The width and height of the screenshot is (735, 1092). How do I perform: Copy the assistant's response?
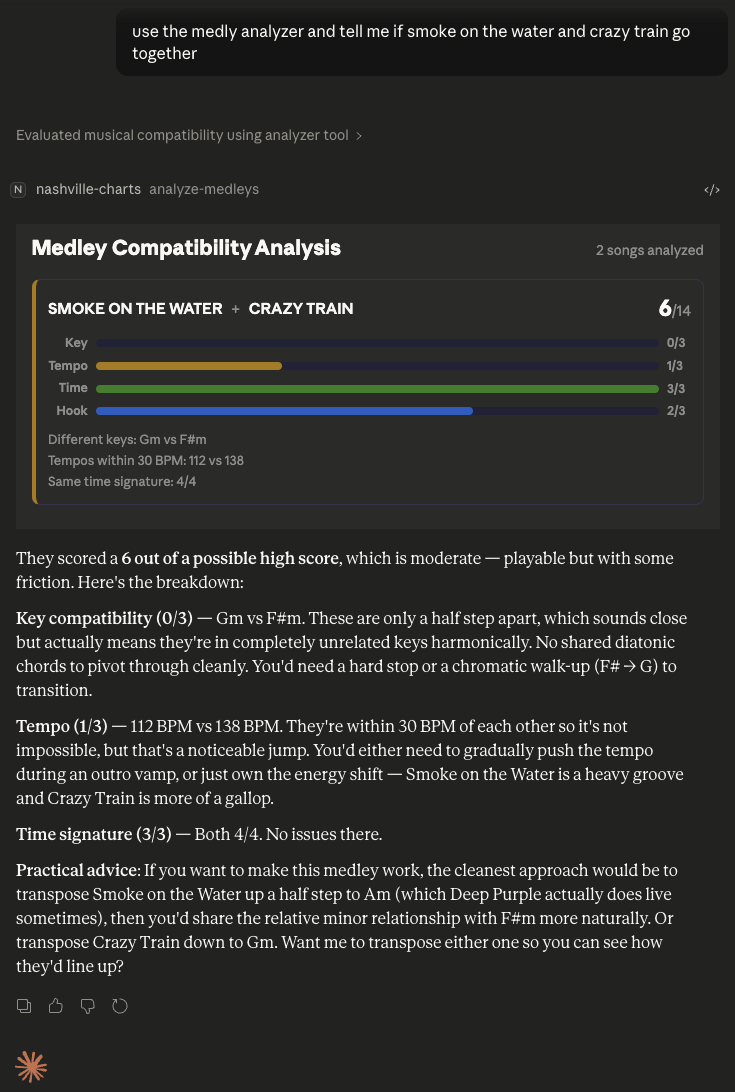[x=23, y=1006]
